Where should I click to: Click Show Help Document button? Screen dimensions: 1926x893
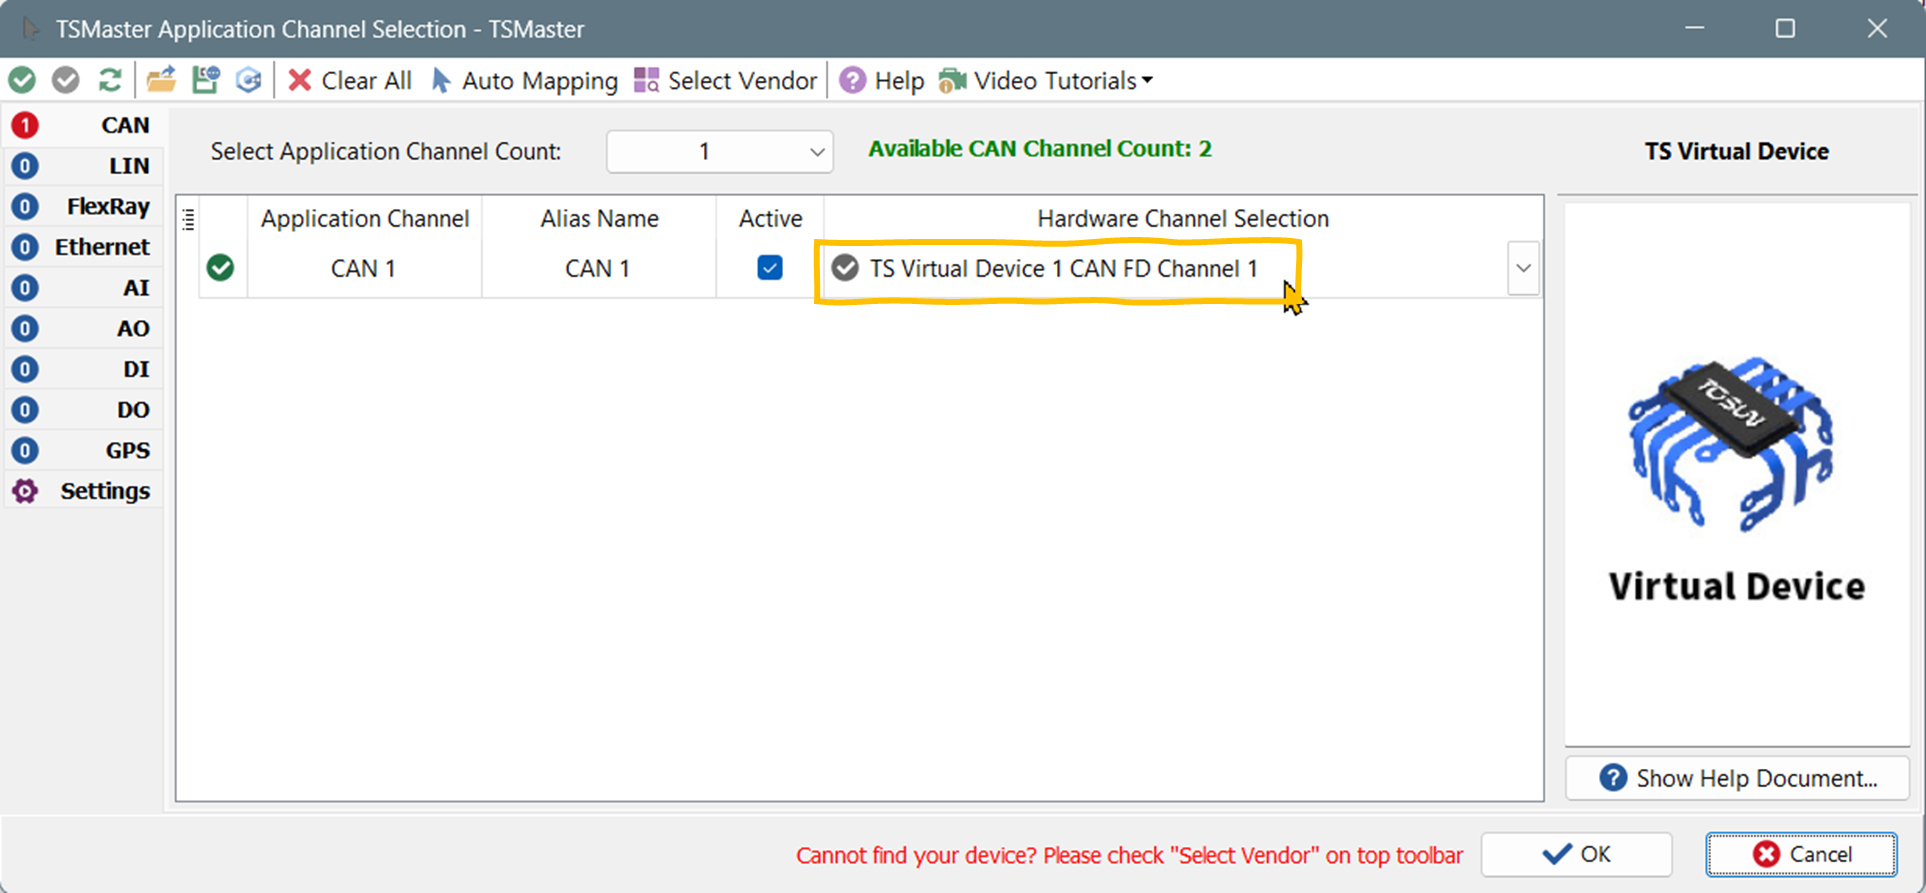(x=1737, y=778)
